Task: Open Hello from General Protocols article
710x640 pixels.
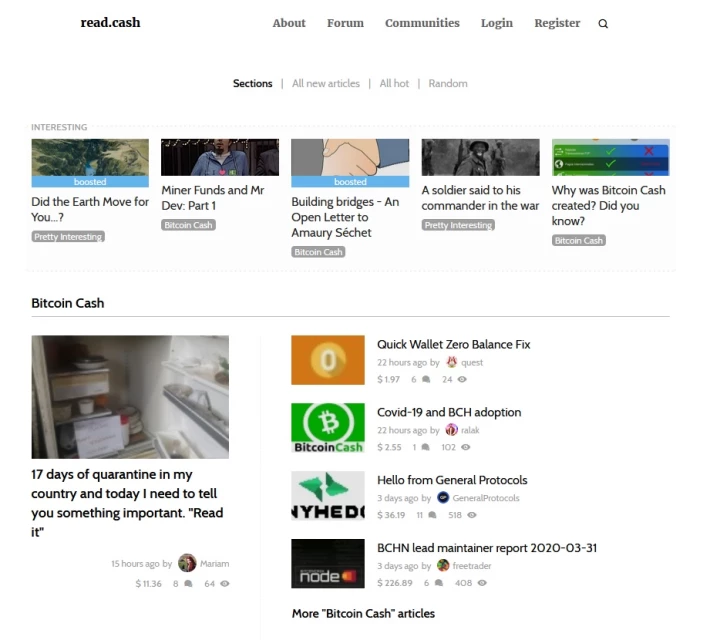Action: (x=452, y=480)
